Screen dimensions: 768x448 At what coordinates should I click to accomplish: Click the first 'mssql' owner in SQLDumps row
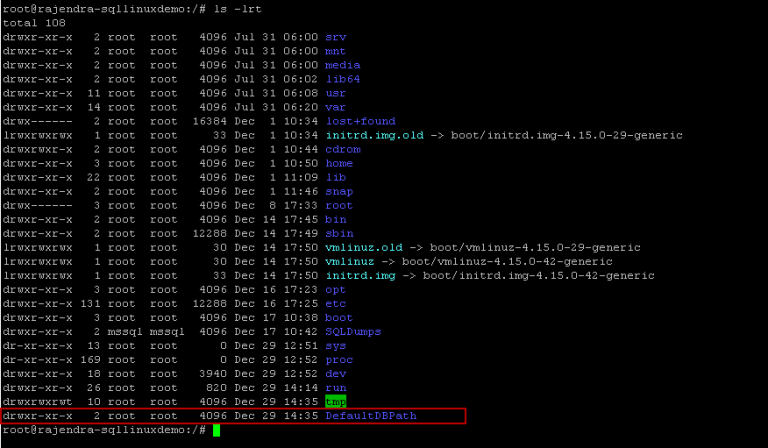[125, 332]
